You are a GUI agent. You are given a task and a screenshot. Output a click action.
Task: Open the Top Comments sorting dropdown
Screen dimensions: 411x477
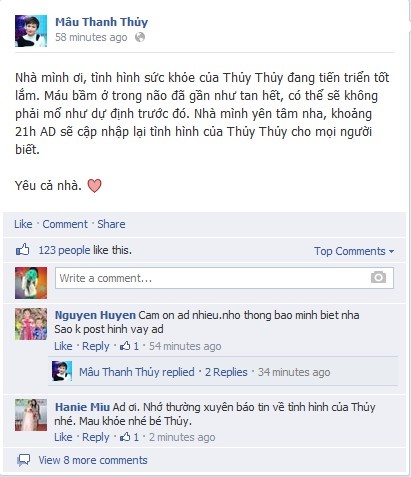coord(354,251)
